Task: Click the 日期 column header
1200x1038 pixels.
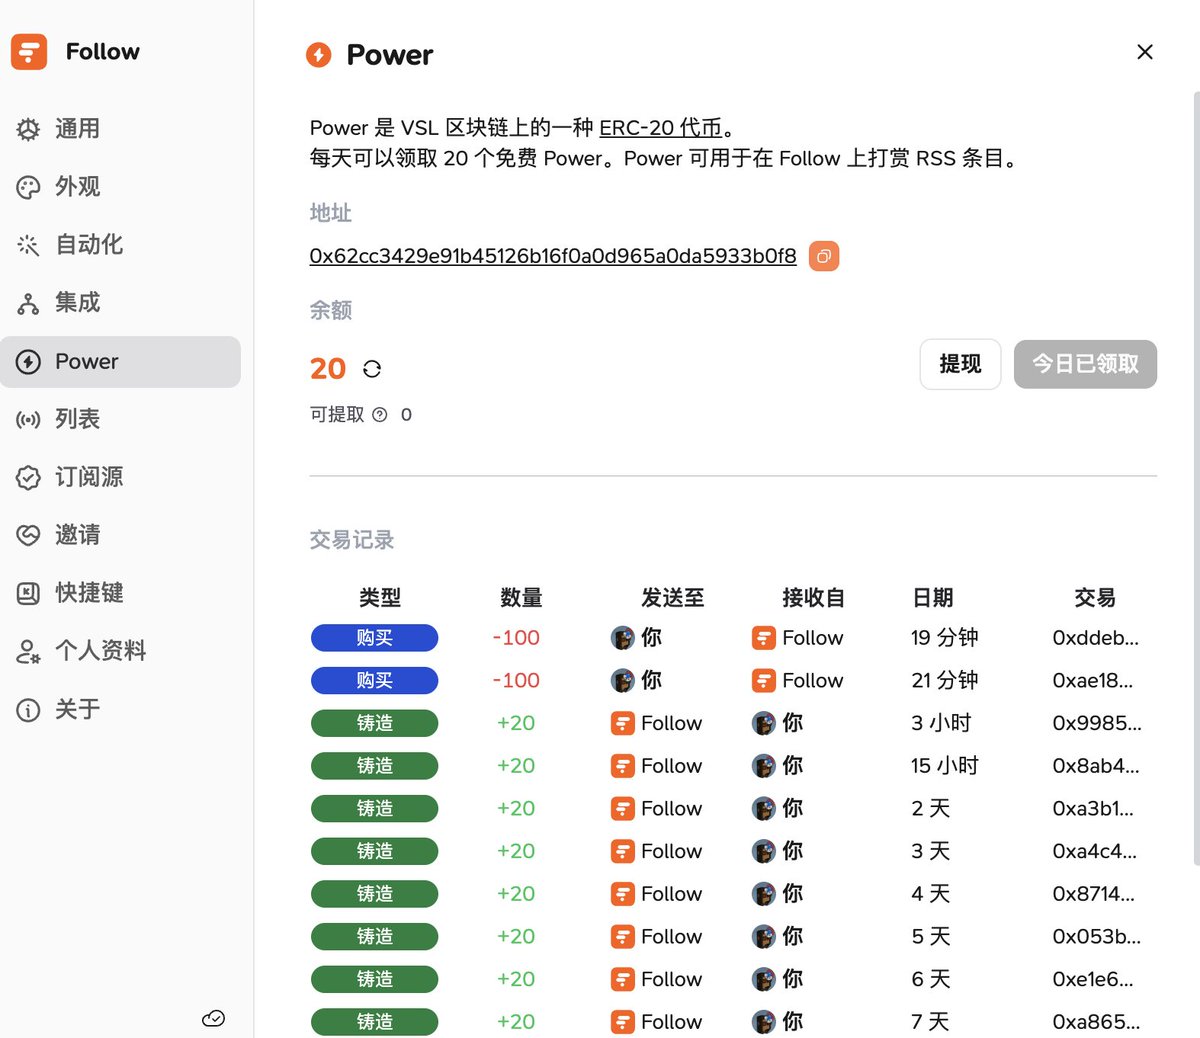Action: click(x=933, y=598)
